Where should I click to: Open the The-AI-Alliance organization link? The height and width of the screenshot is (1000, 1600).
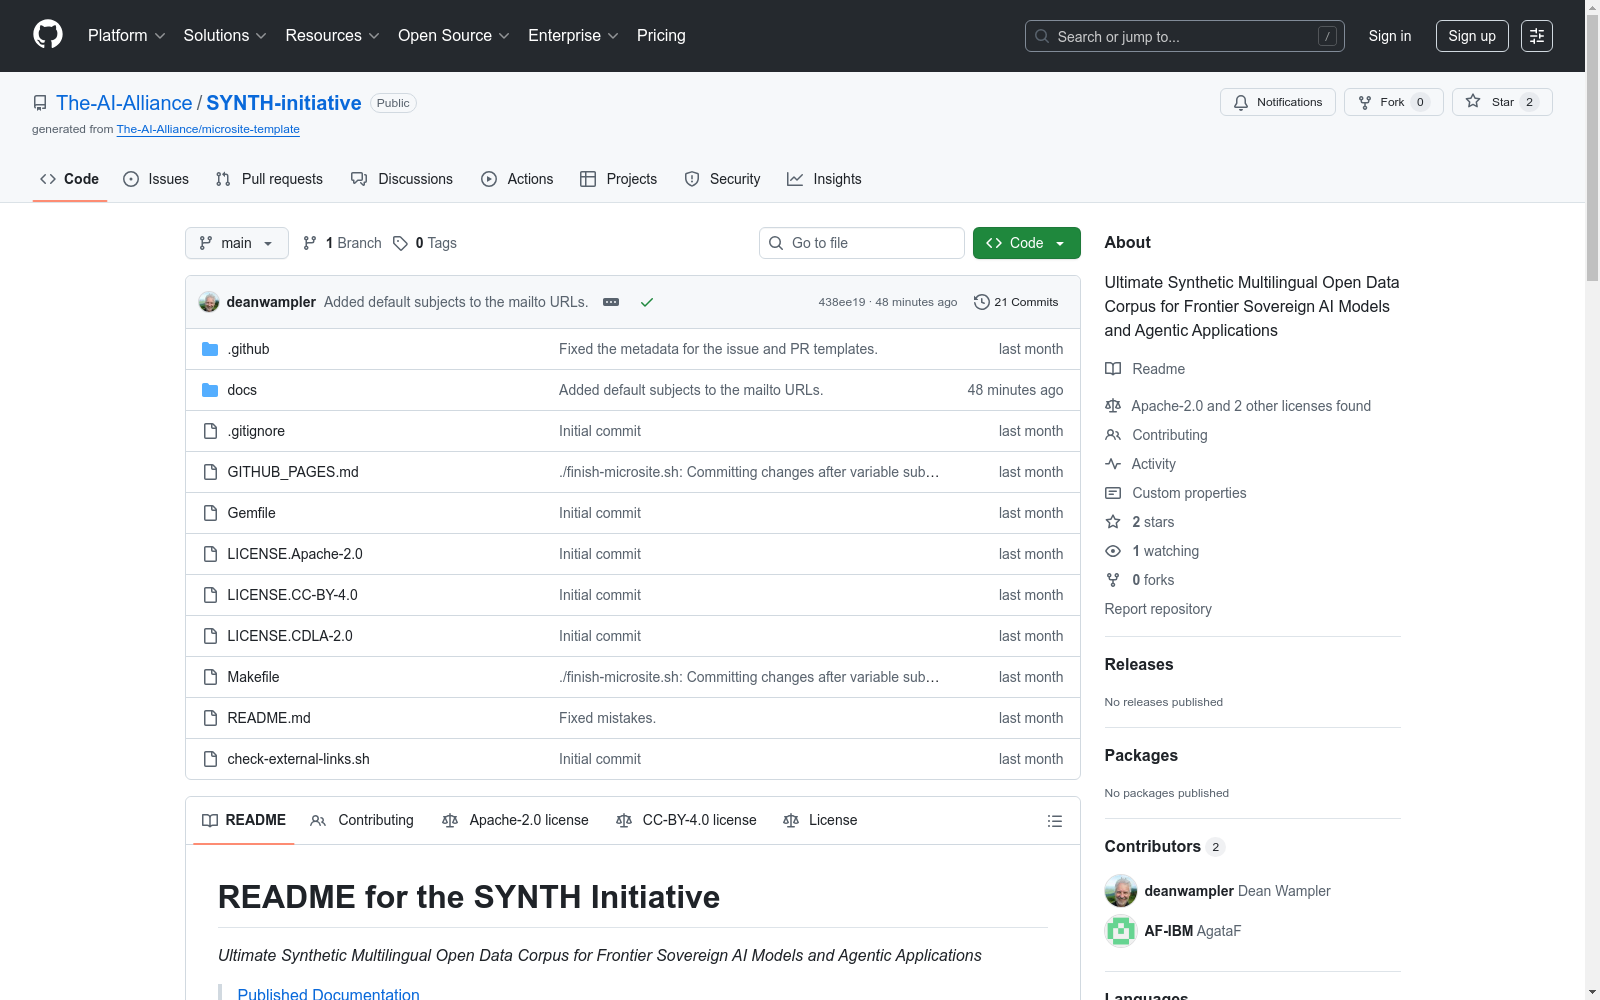(124, 103)
